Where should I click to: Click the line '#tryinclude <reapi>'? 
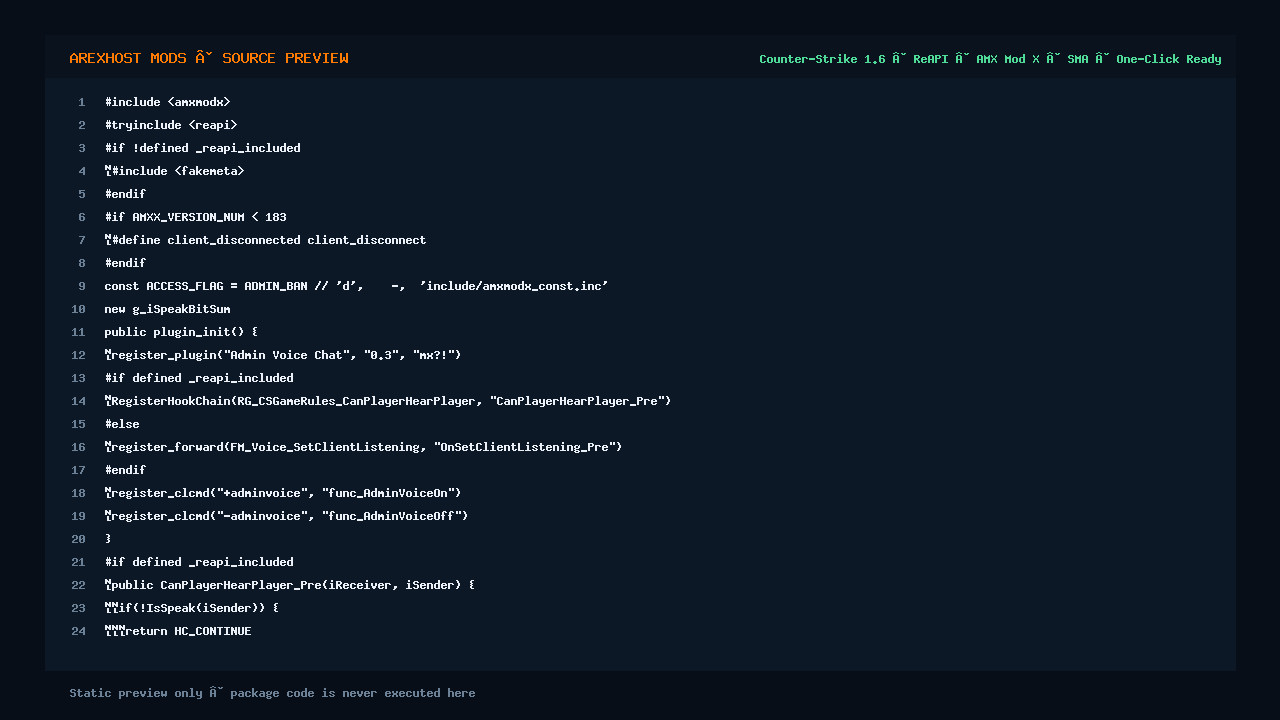pyautogui.click(x=171, y=125)
